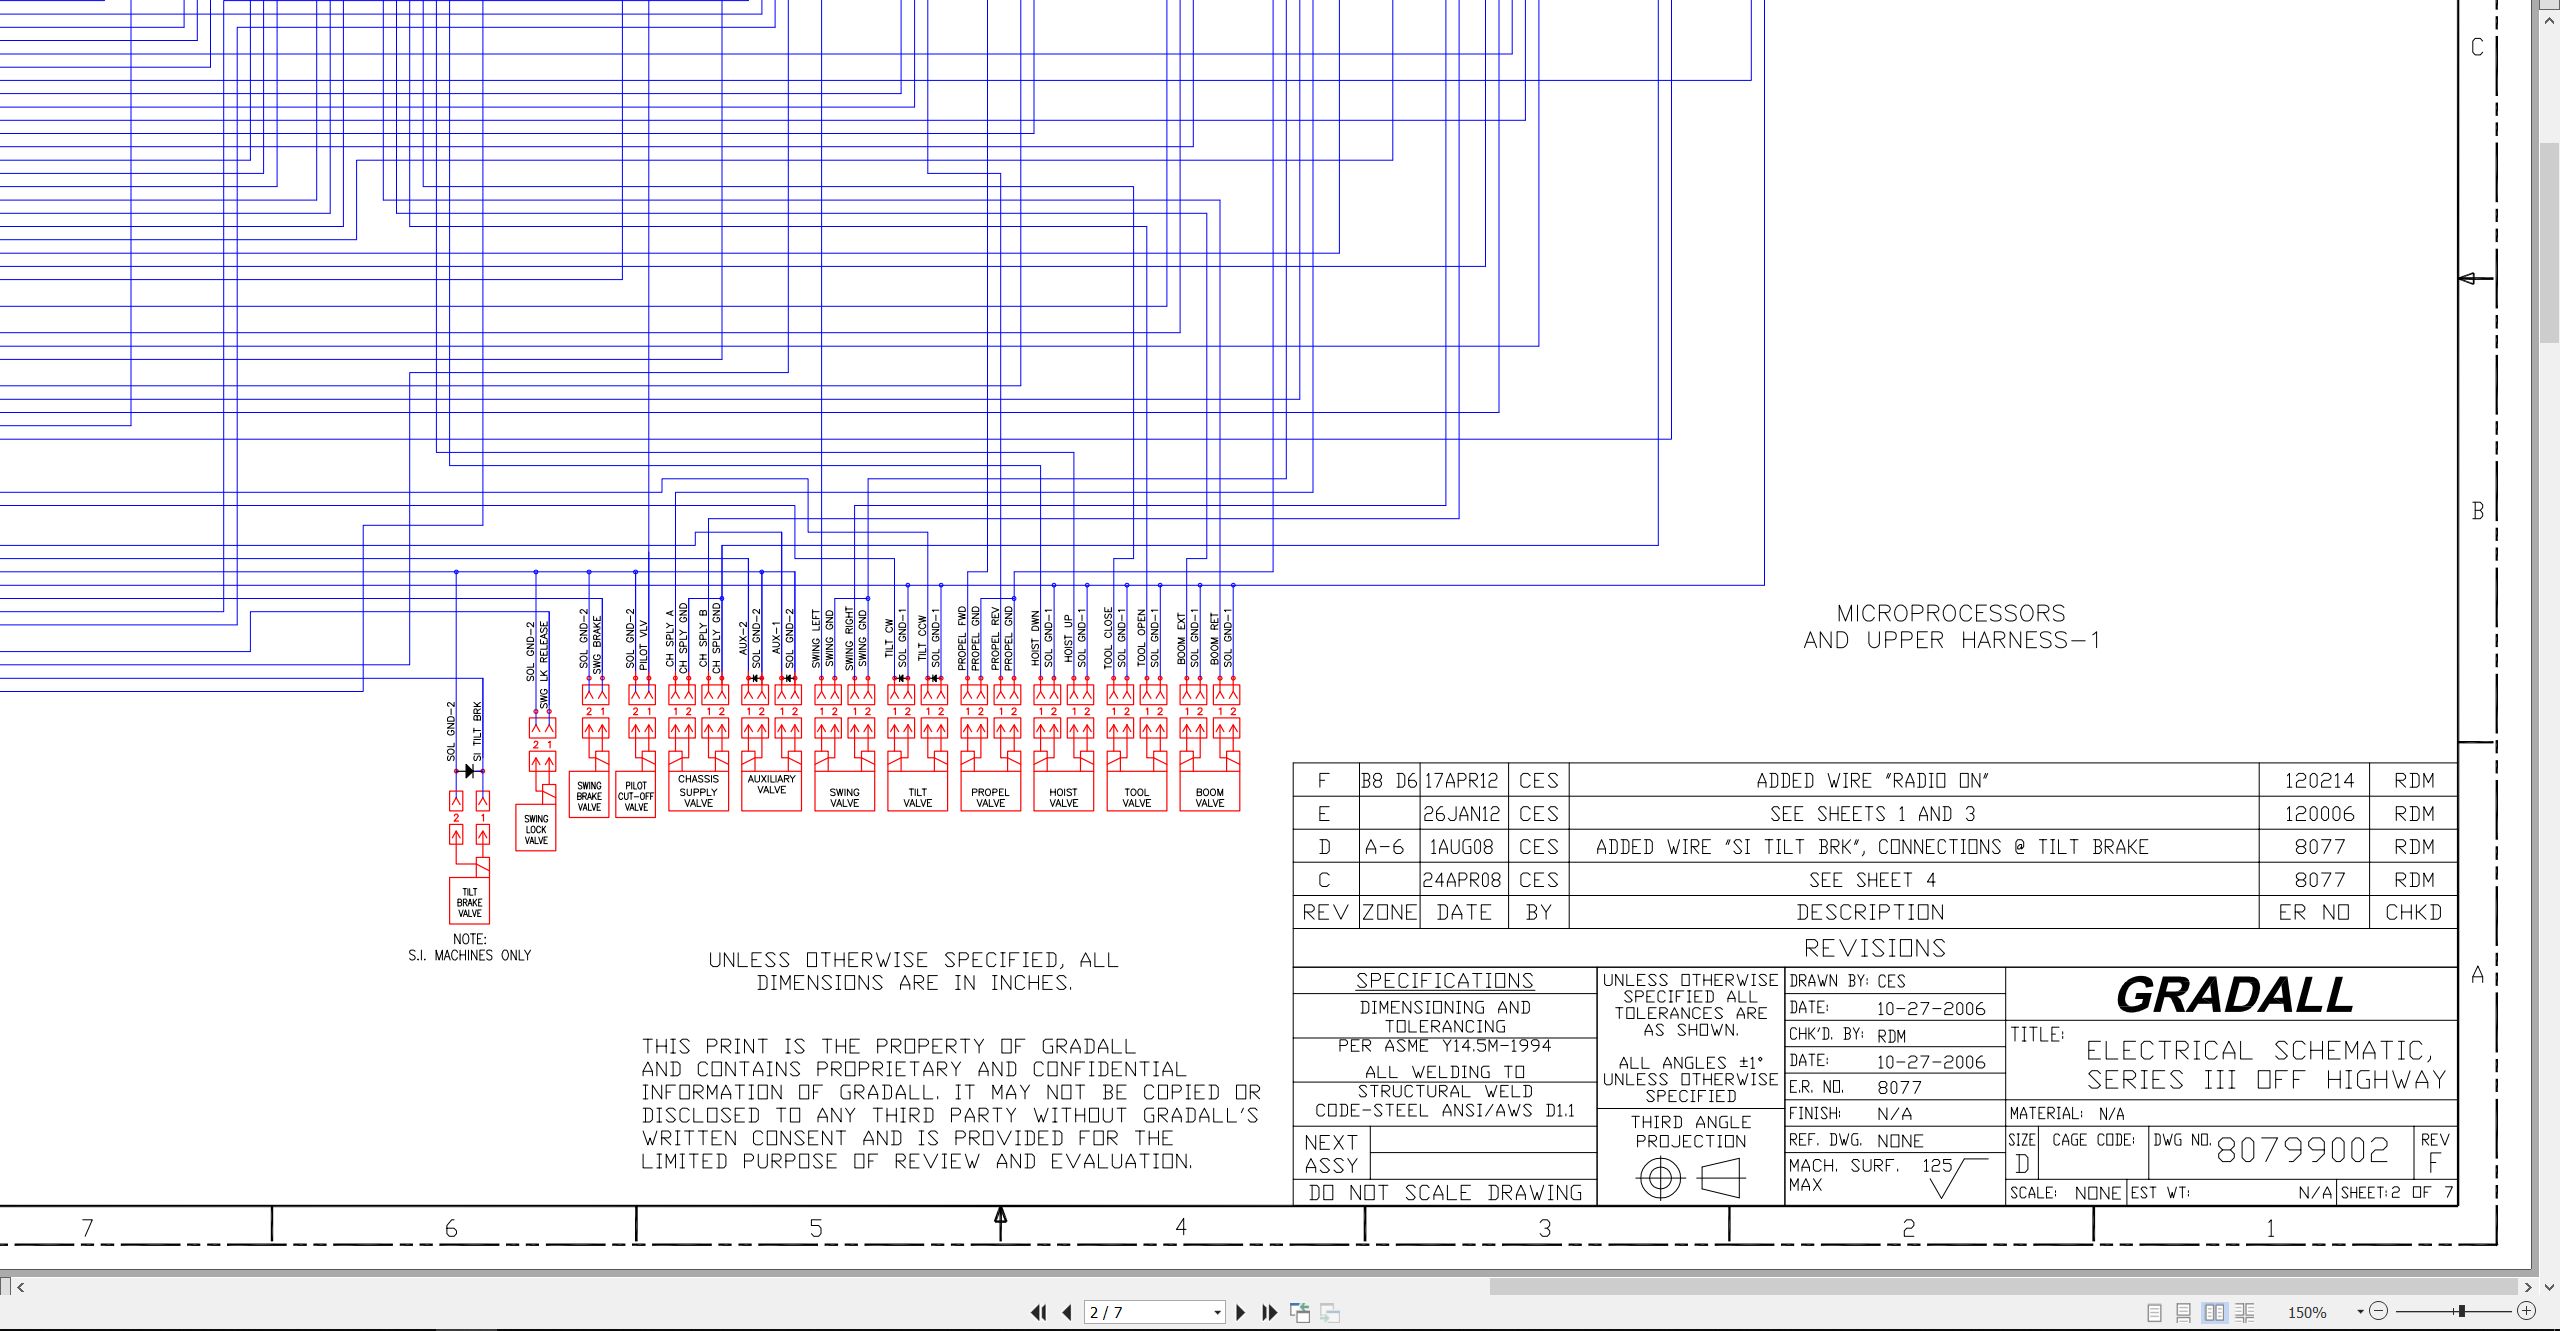Open the zoom level dropdown arrow

click(x=2360, y=1312)
